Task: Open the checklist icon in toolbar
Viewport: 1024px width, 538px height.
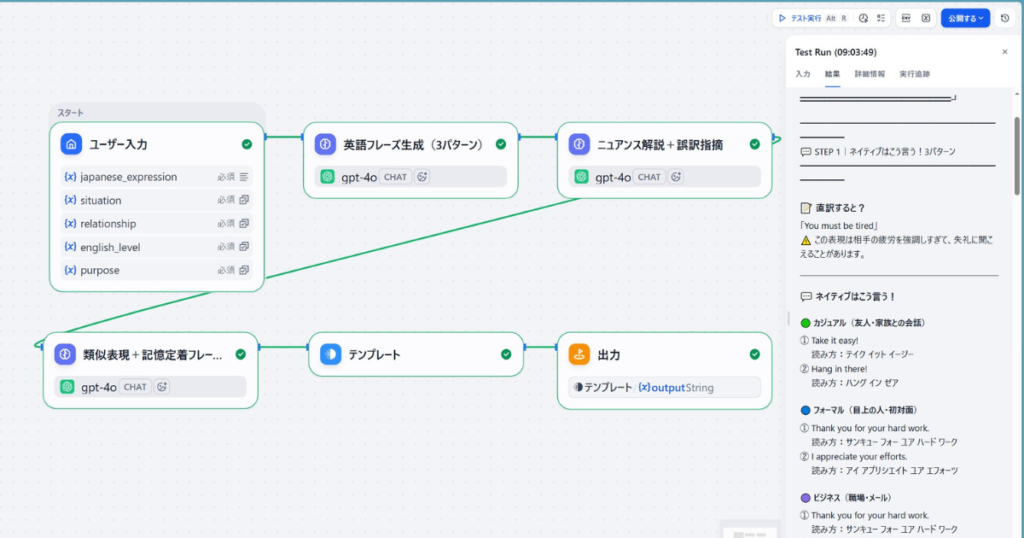Action: [x=881, y=18]
